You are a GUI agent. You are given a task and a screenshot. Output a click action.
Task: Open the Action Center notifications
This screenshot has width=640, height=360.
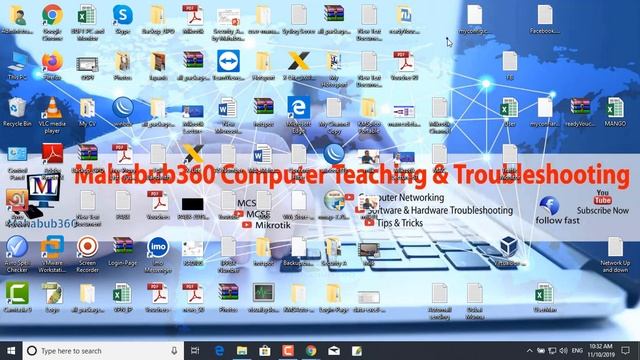point(626,351)
